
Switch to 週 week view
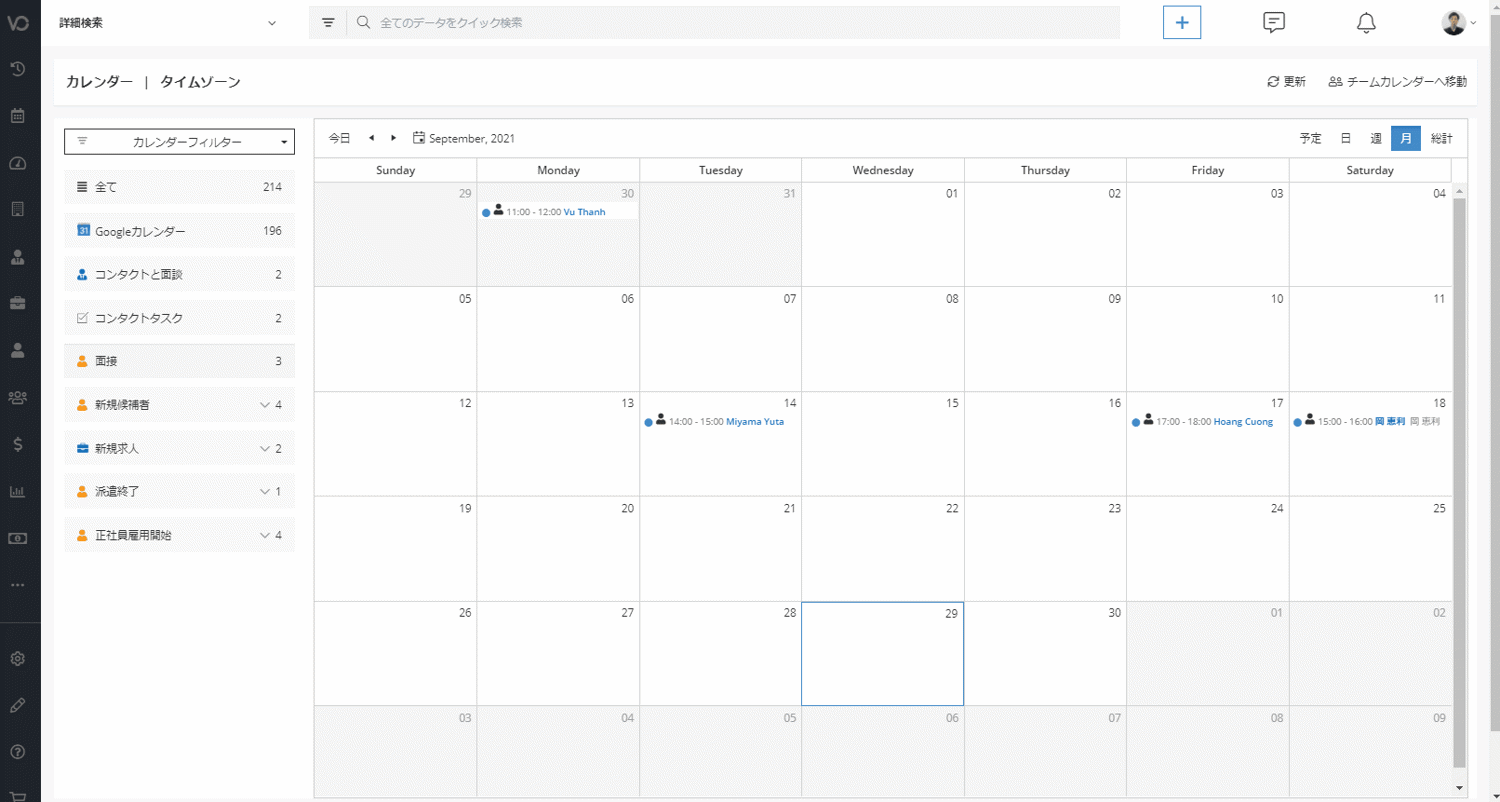[1376, 138]
